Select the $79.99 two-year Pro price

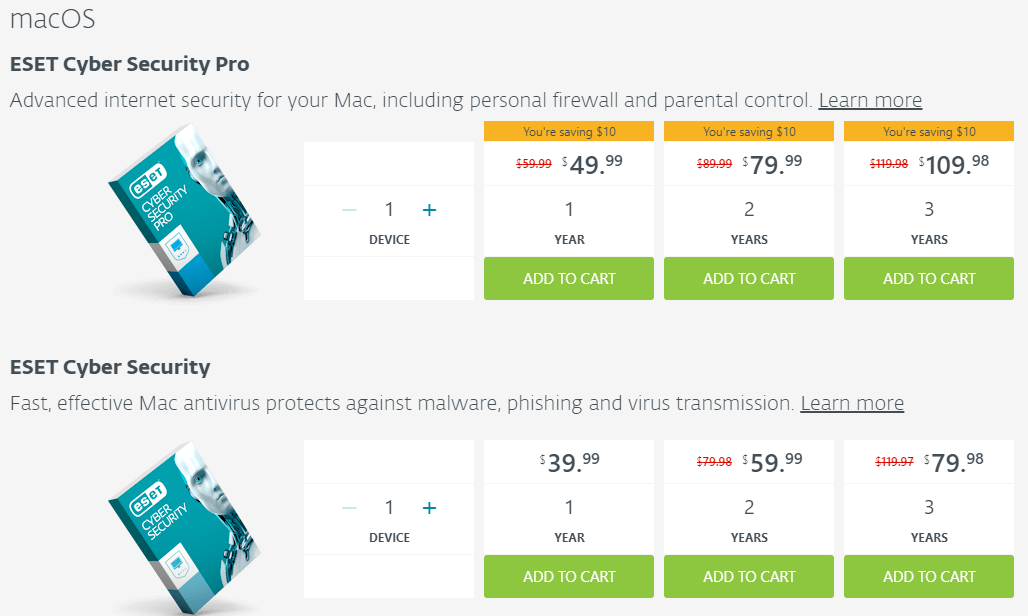[x=772, y=164]
